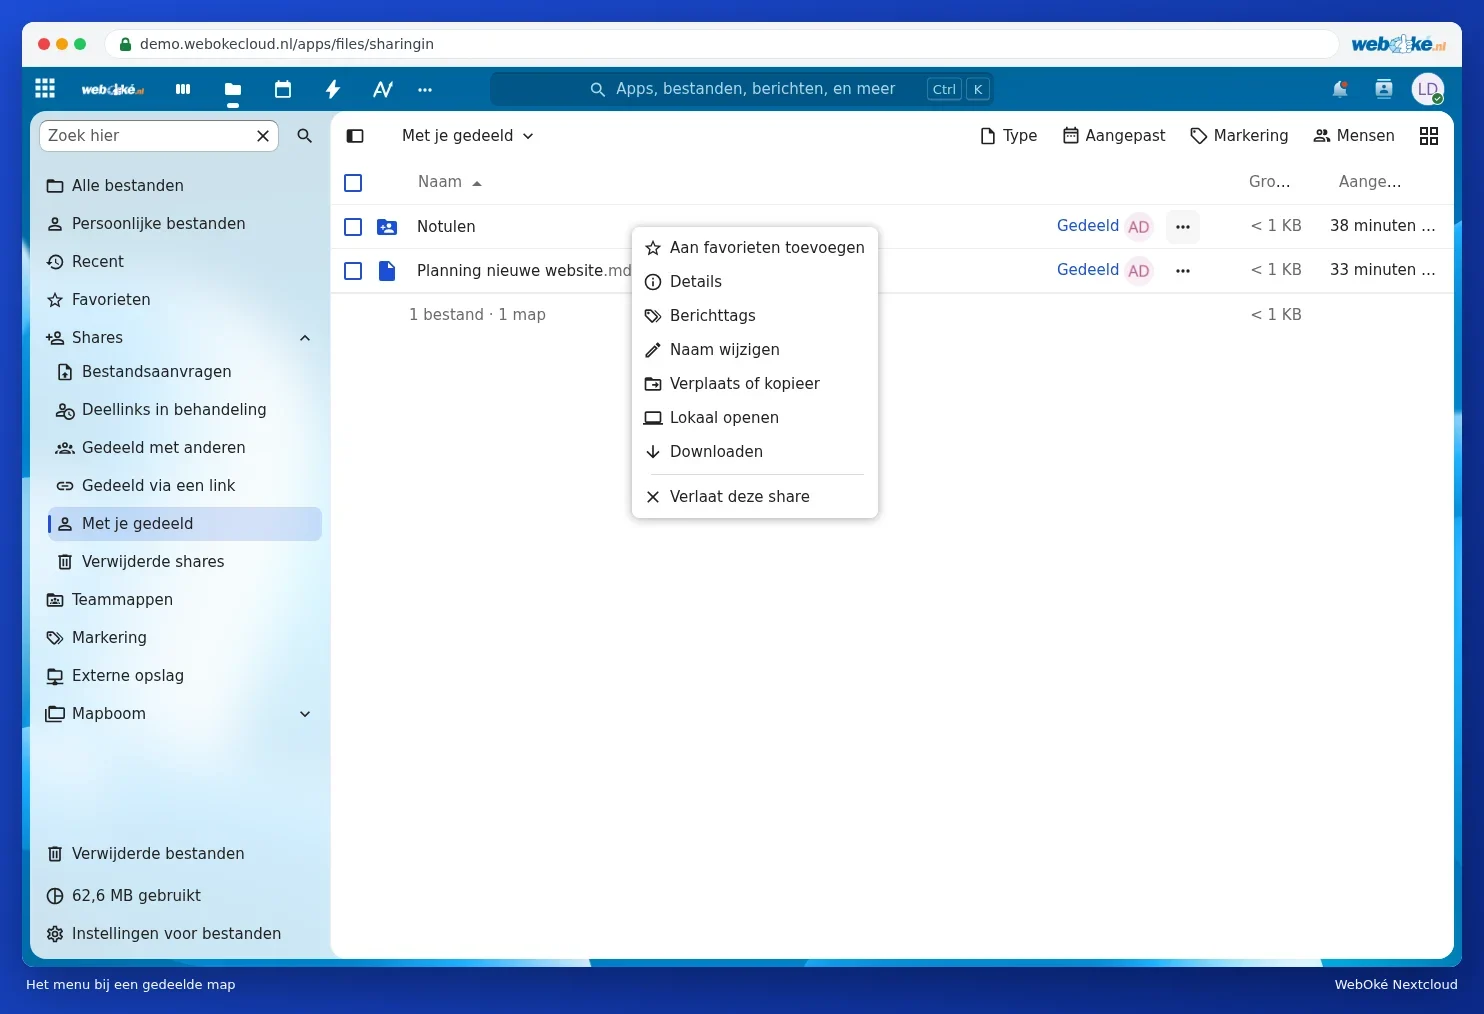The width and height of the screenshot is (1484, 1014).
Task: Toggle the navigation sidebar panel icon
Action: pyautogui.click(x=355, y=136)
